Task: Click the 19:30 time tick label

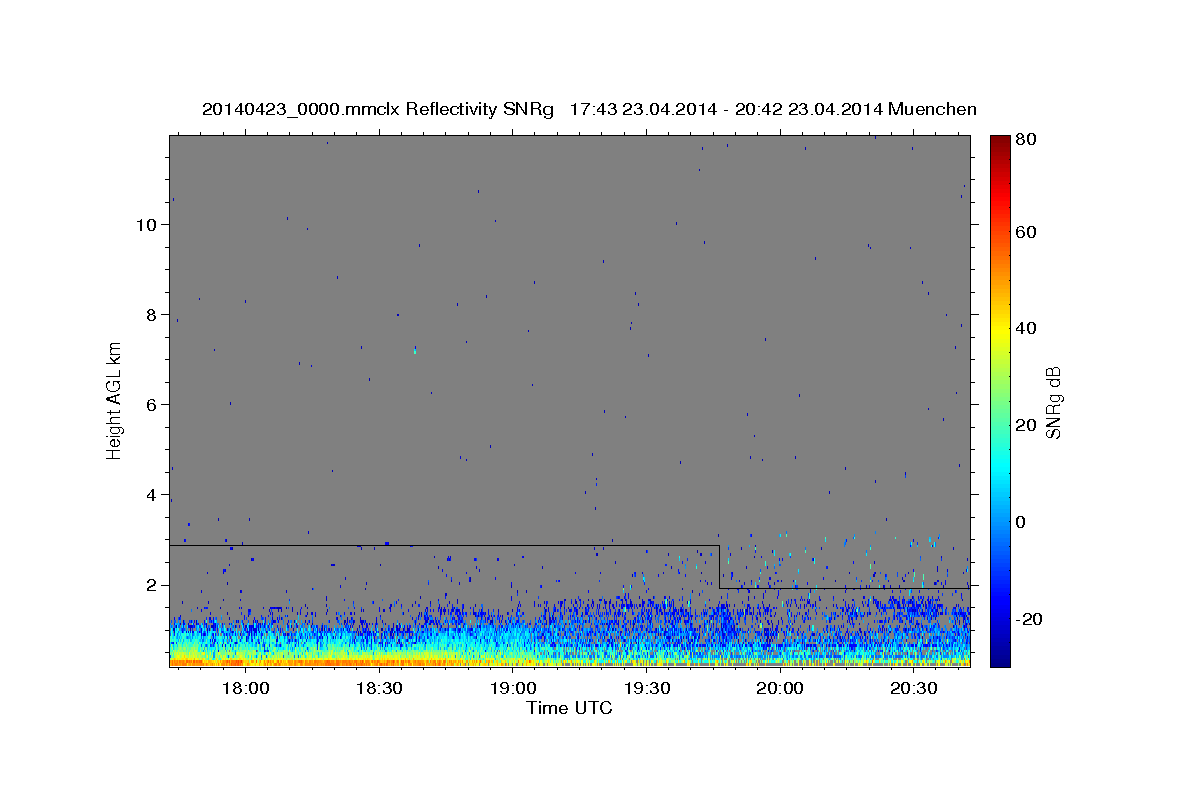Action: (646, 689)
